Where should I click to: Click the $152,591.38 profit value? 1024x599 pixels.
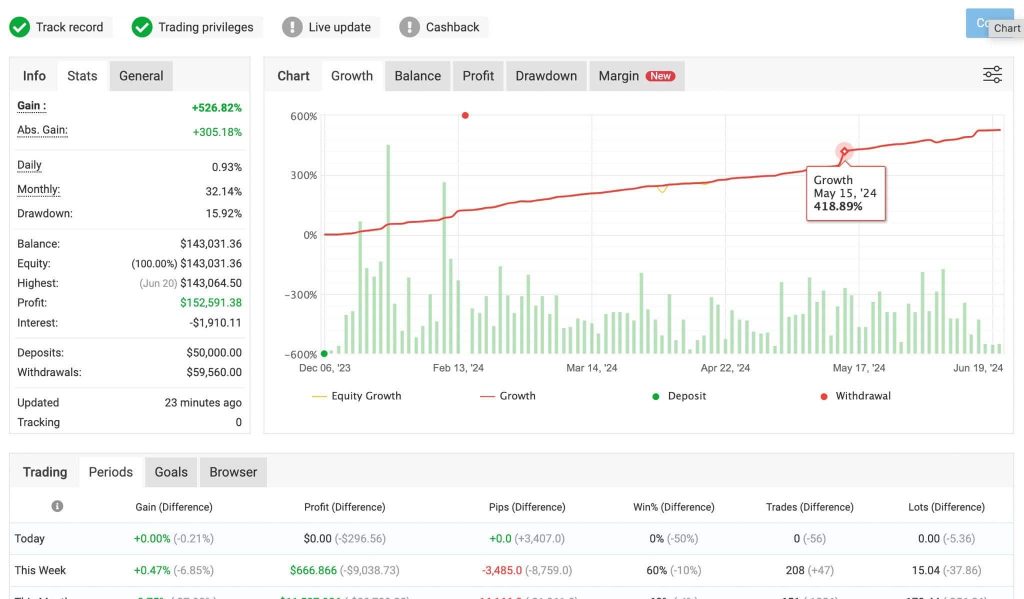[211, 302]
